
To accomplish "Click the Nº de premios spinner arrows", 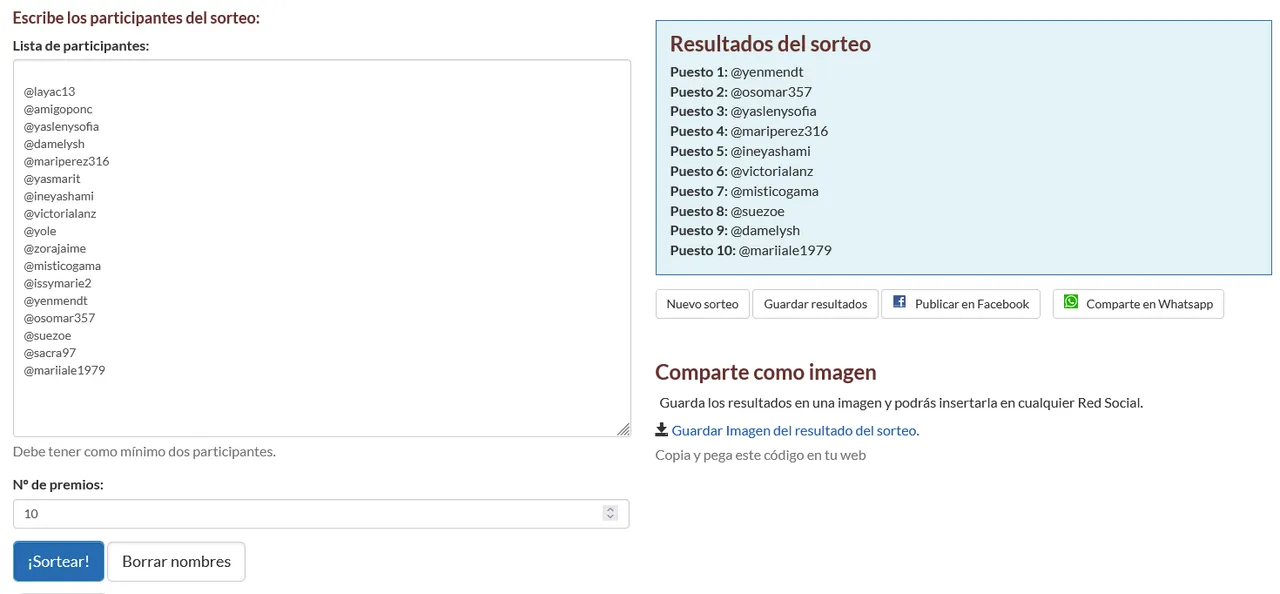I will point(610,513).
